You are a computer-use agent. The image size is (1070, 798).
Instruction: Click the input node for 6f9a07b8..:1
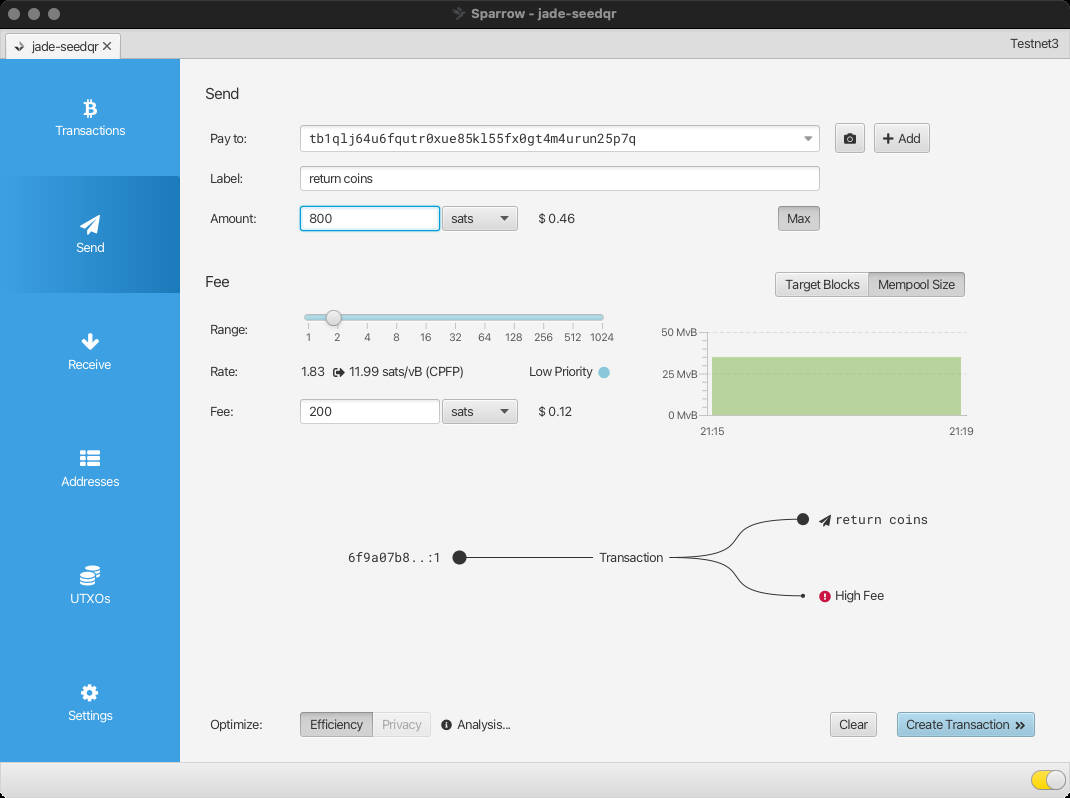459,558
